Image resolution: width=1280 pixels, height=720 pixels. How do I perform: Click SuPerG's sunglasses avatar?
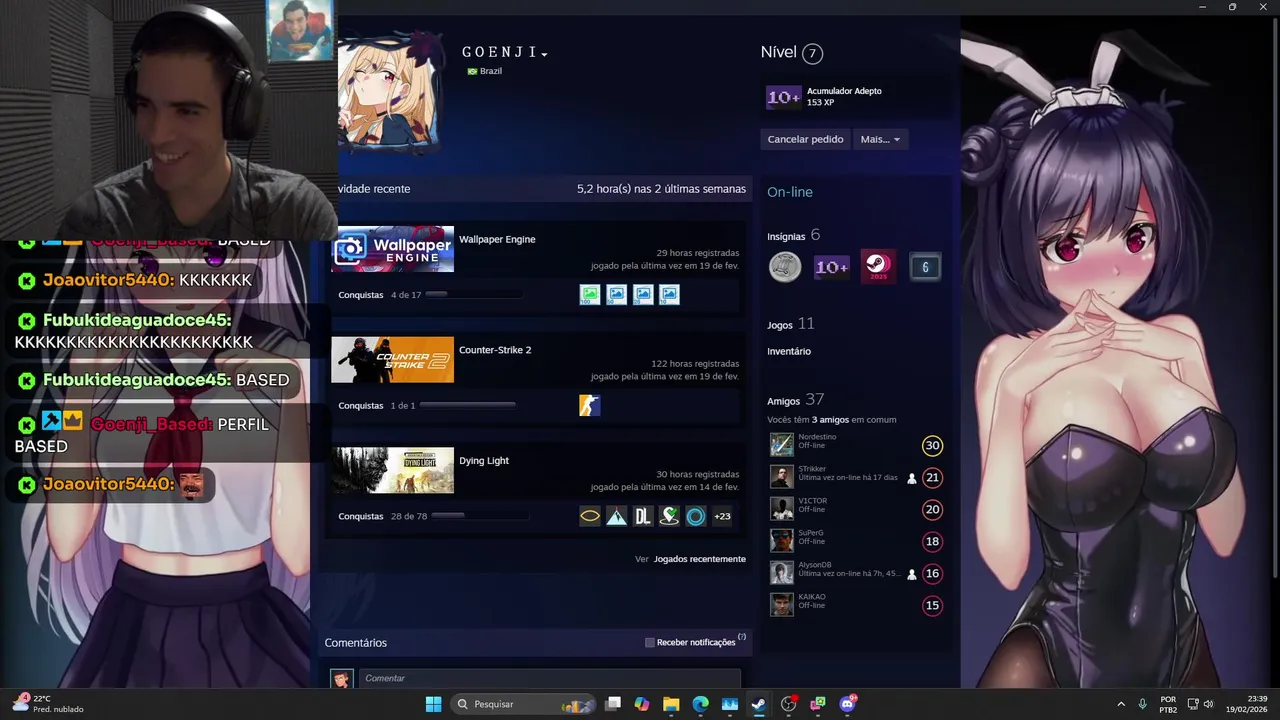point(782,541)
